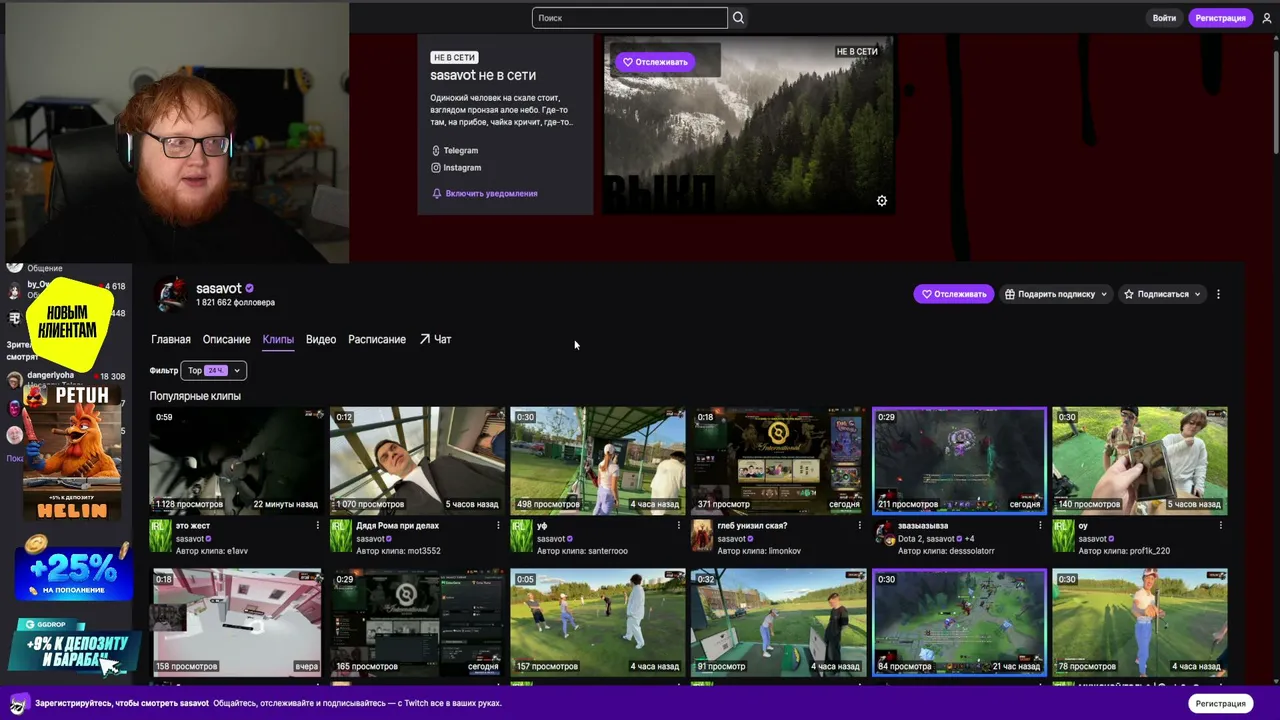Open clip author link "limonkov"
This screenshot has width=1280, height=720.
pos(786,551)
